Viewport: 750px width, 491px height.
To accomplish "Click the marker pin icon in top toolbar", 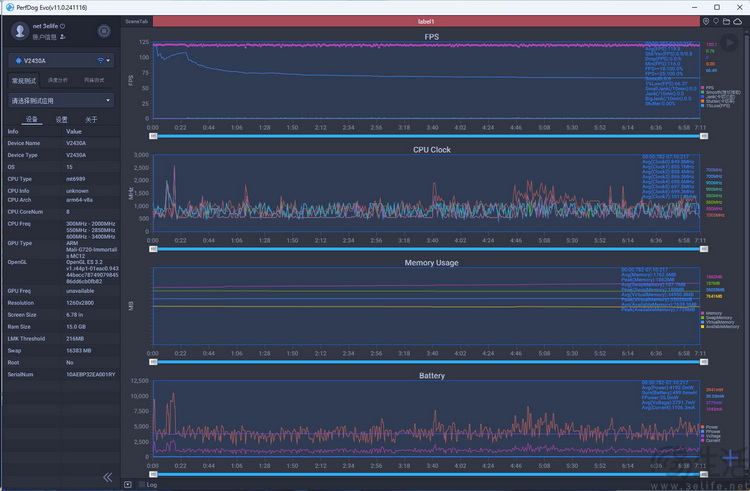I will [716, 22].
